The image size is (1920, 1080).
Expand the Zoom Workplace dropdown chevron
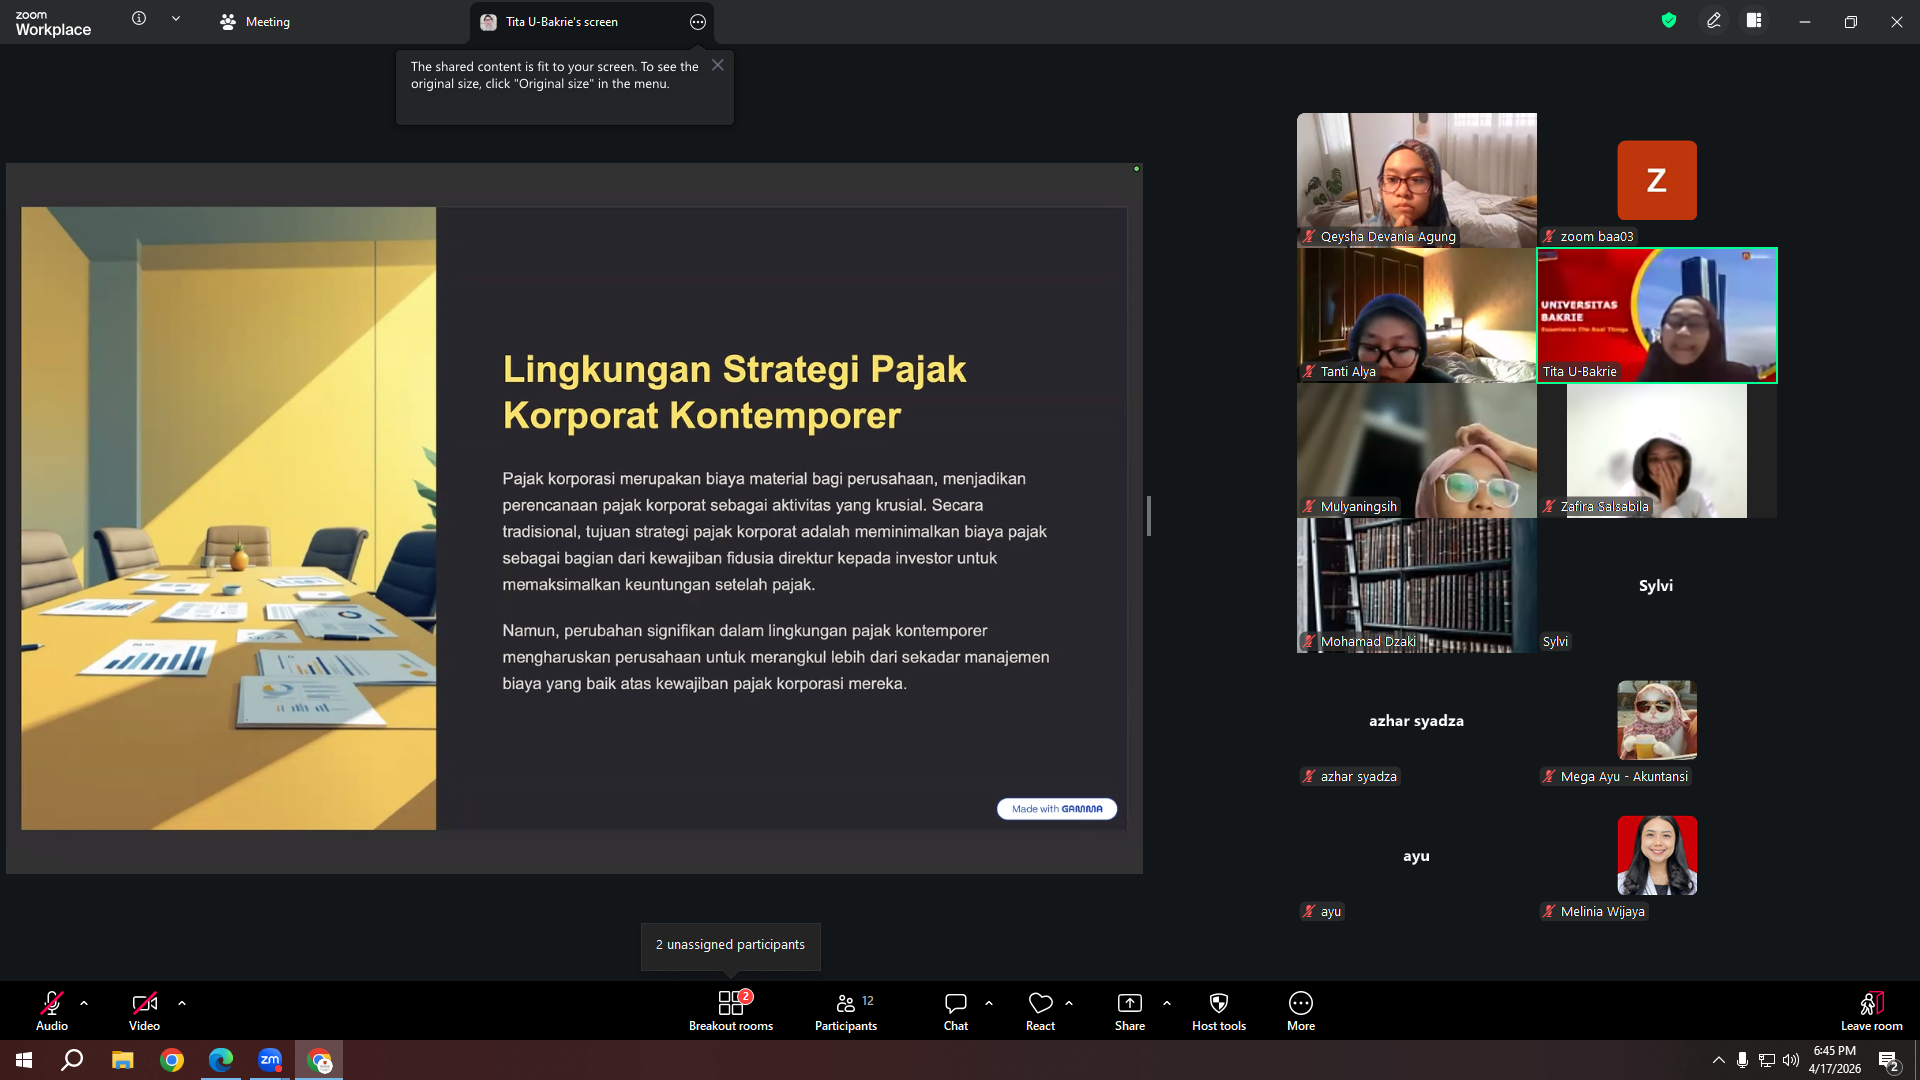point(176,18)
